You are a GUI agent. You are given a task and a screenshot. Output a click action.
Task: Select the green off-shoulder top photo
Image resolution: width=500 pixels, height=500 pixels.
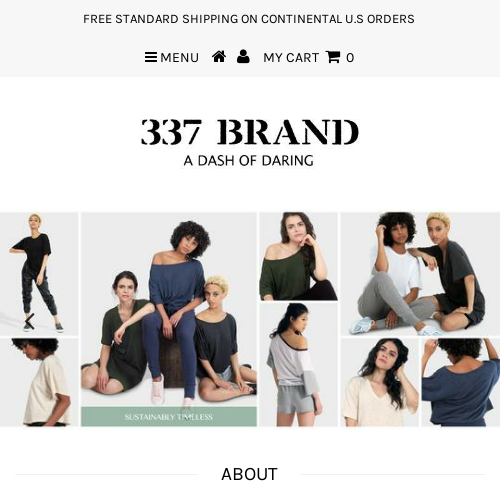[x=299, y=256]
